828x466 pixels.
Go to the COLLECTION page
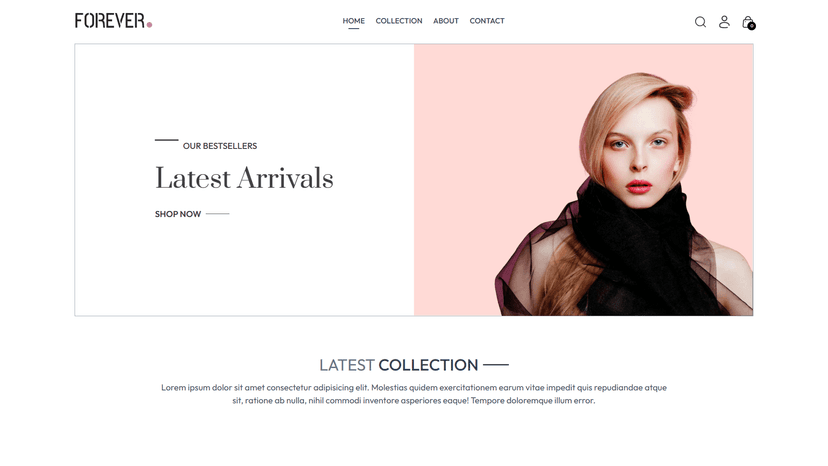point(399,21)
